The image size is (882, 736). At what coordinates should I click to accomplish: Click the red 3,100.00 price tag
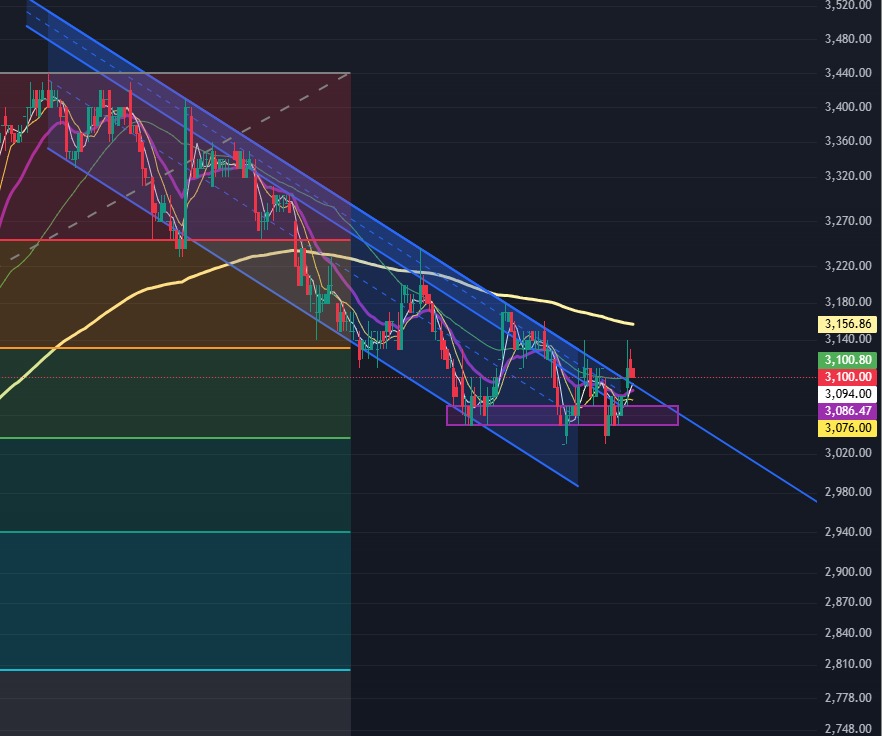click(848, 376)
